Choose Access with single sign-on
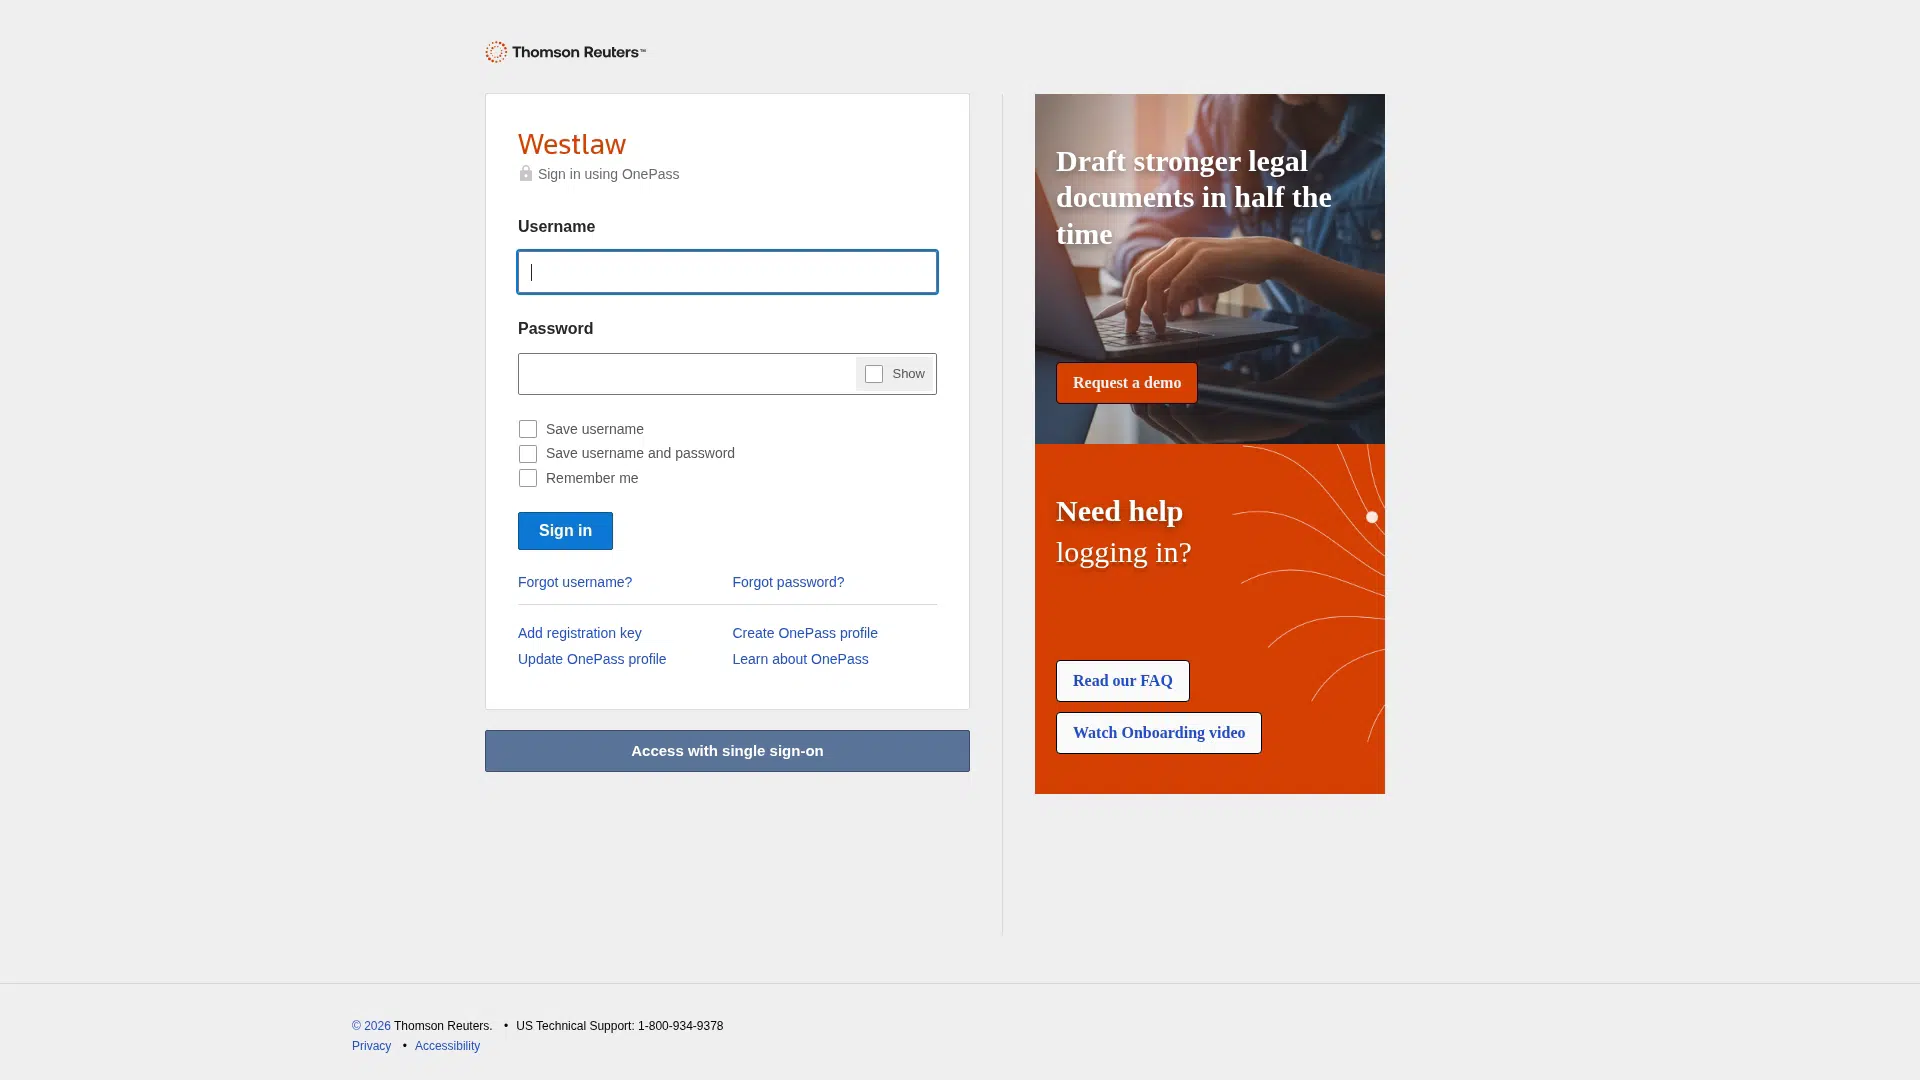 pos(727,751)
